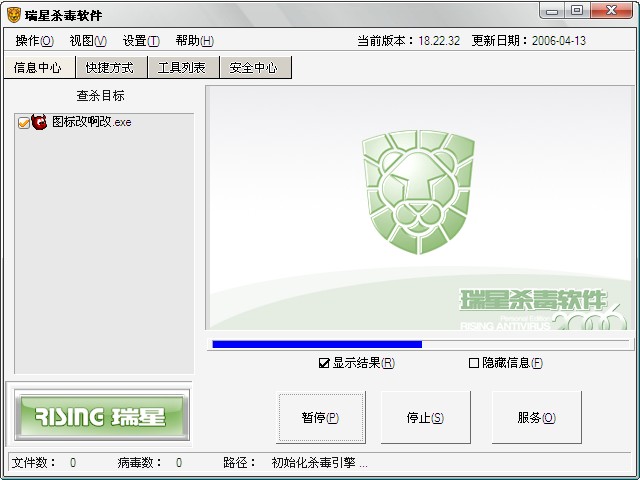Select the 图标改啊改.exe file name
640x480 pixels.
coord(92,122)
